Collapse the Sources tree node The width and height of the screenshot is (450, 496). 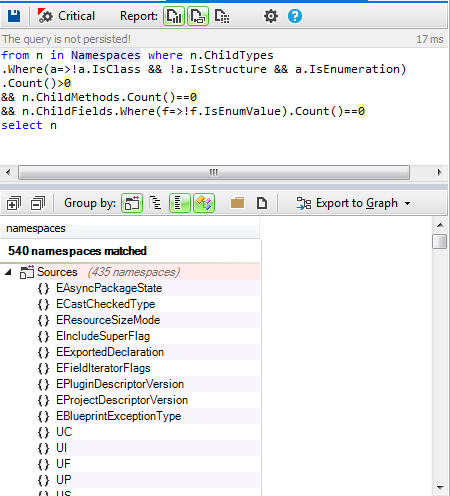pyautogui.click(x=8, y=272)
